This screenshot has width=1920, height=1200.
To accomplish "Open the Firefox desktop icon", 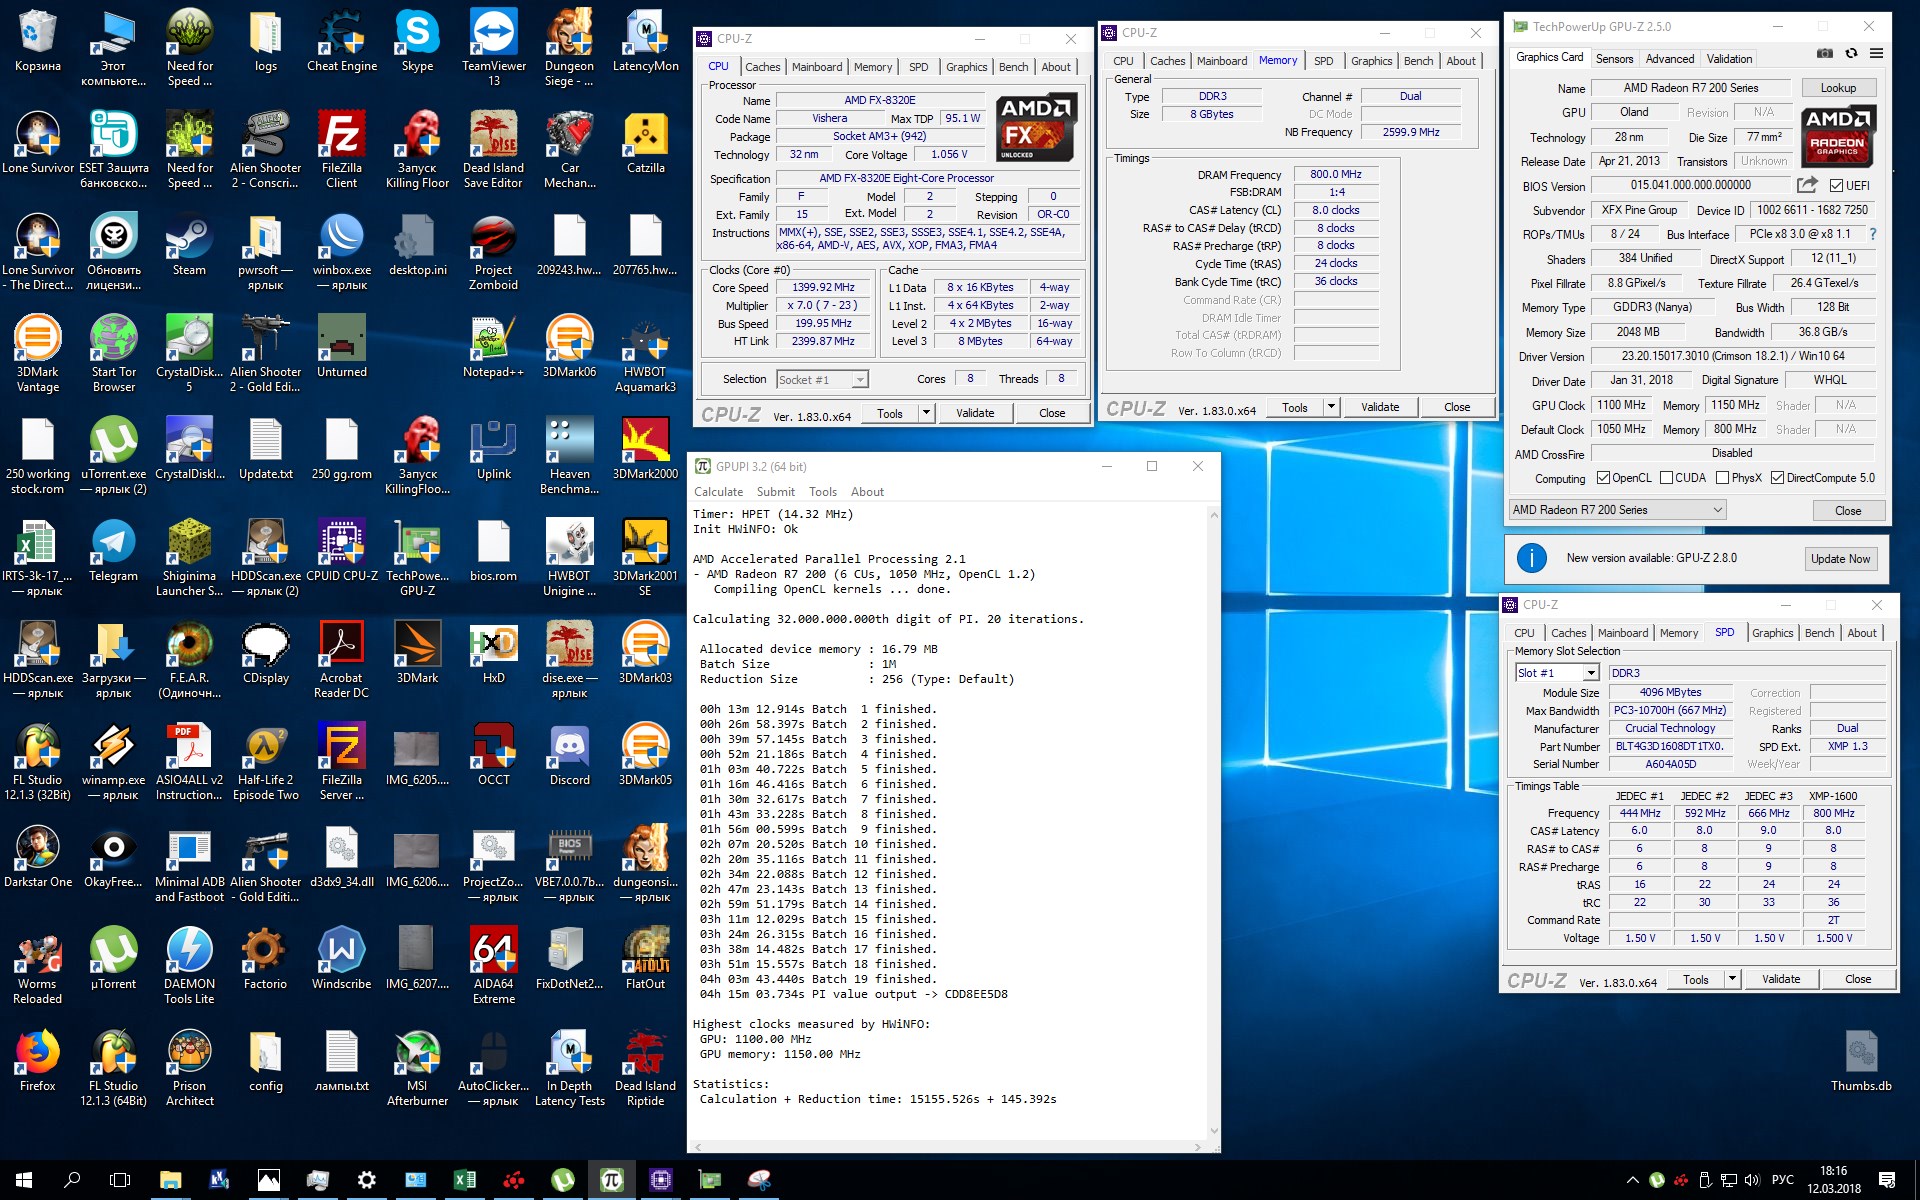I will (x=38, y=1061).
